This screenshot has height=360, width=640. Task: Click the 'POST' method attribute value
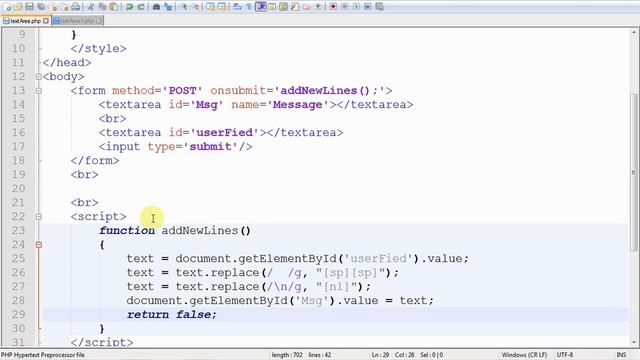(182, 91)
